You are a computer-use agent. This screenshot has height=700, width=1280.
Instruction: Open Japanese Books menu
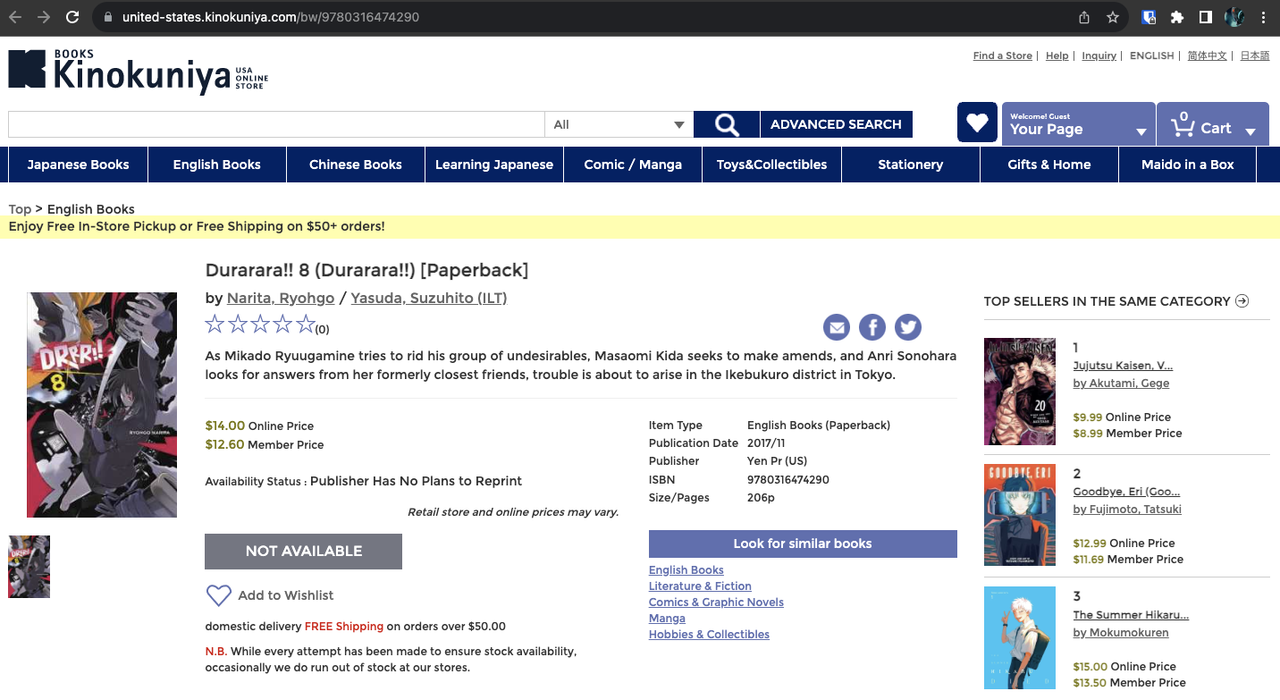pyautogui.click(x=78, y=165)
